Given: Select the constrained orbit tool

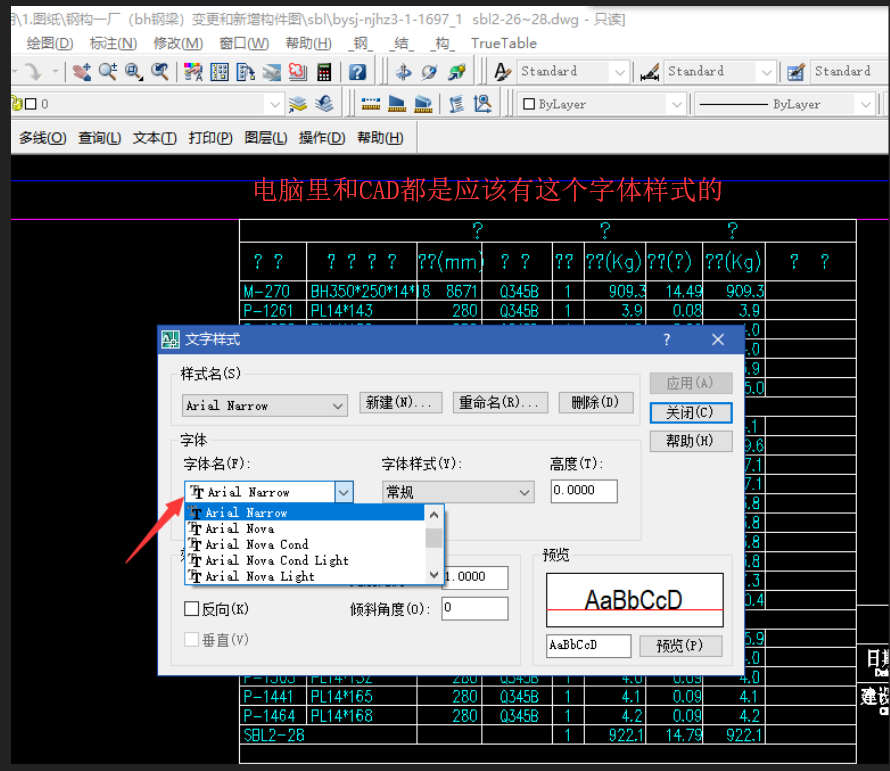Looking at the screenshot, I should pyautogui.click(x=403, y=72).
